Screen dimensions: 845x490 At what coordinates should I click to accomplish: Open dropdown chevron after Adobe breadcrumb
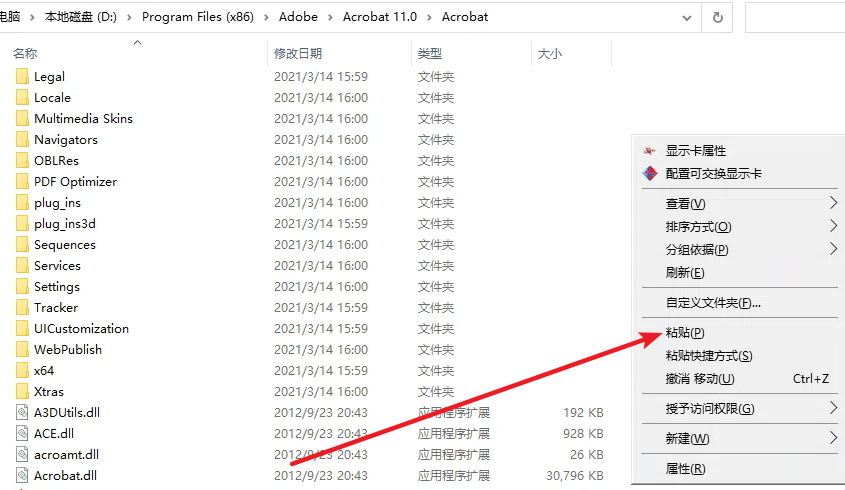pos(330,18)
